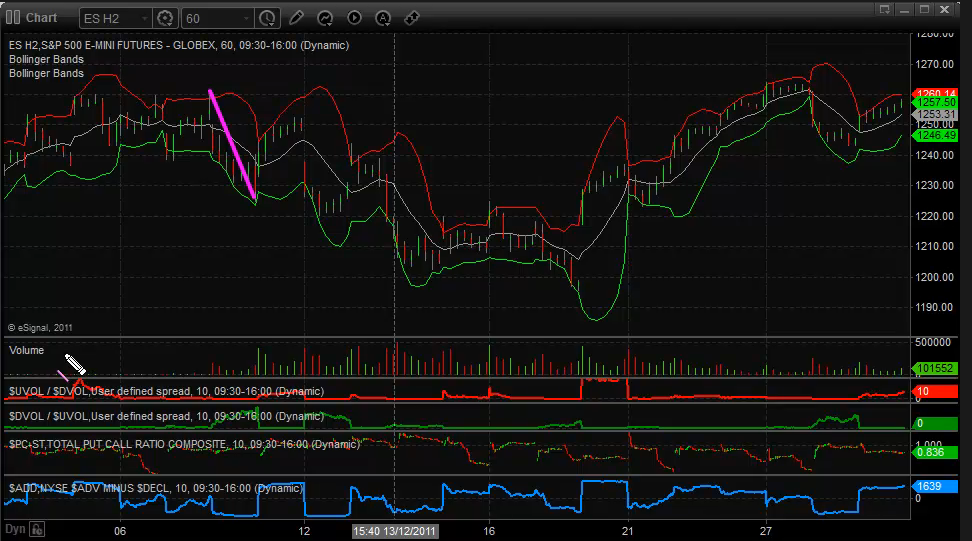Click the chart window menu icon

coord(13,17)
